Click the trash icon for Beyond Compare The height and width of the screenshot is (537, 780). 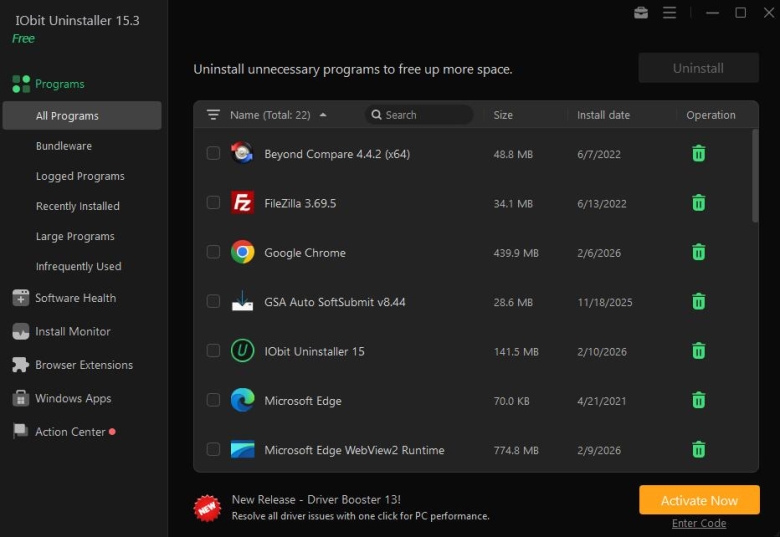tap(699, 154)
